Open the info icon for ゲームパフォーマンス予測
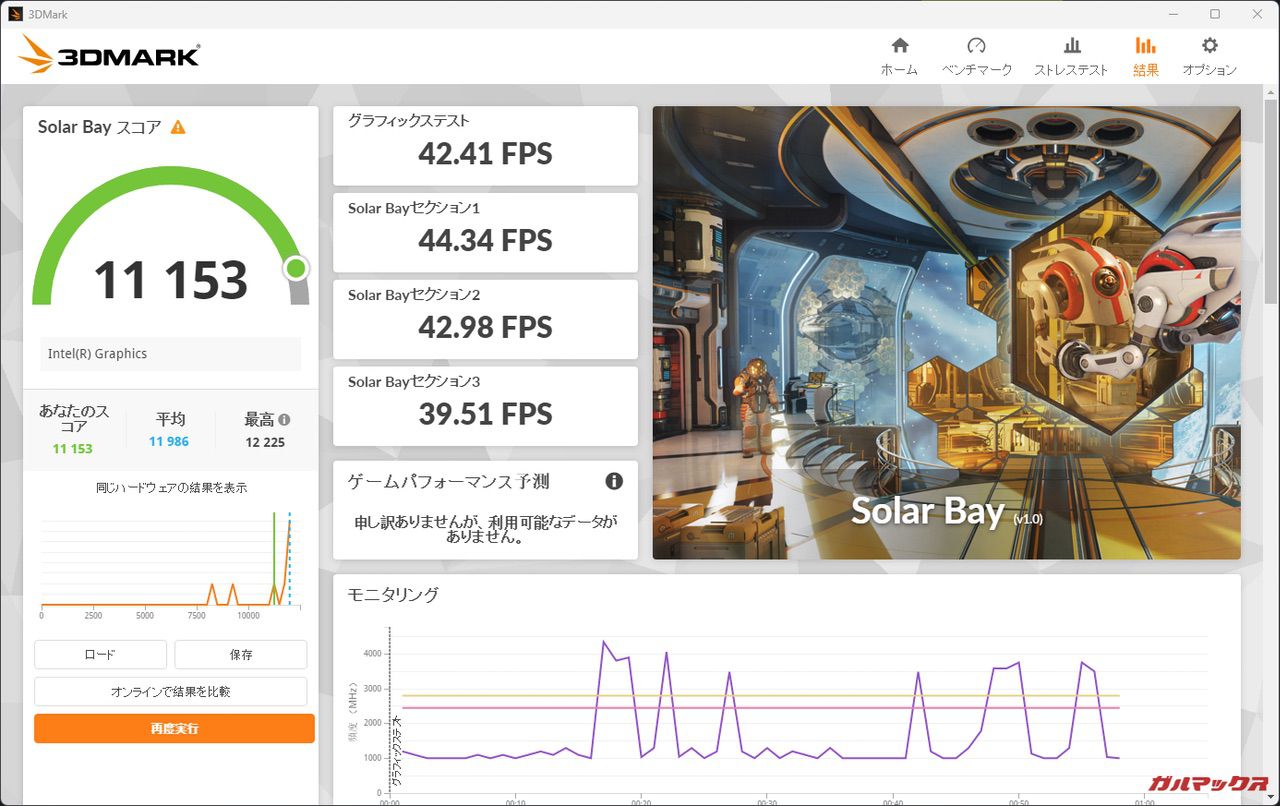This screenshot has width=1280, height=806. 614,481
